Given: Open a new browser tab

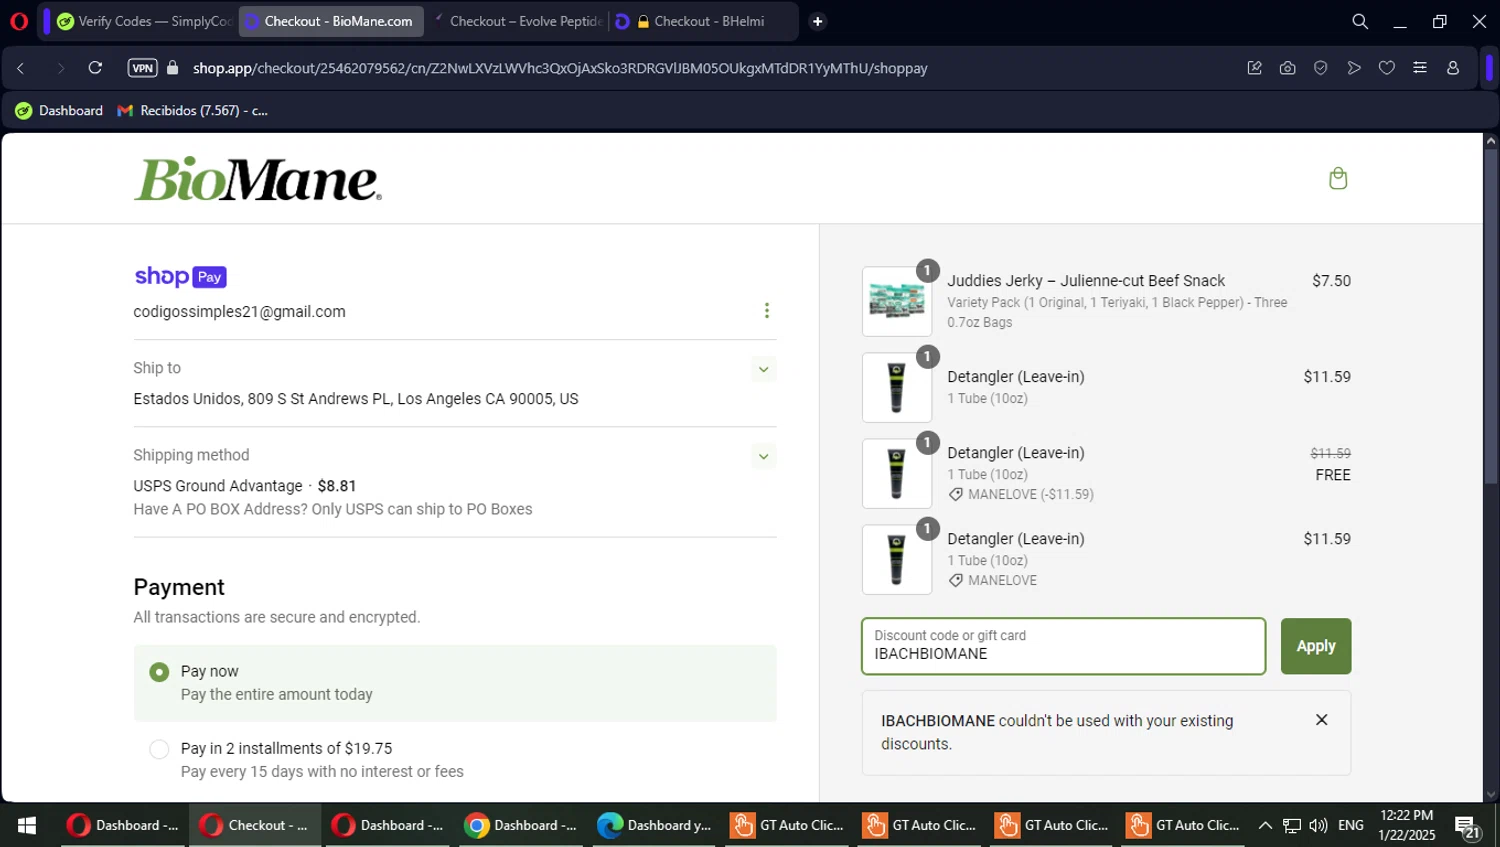Looking at the screenshot, I should [818, 21].
